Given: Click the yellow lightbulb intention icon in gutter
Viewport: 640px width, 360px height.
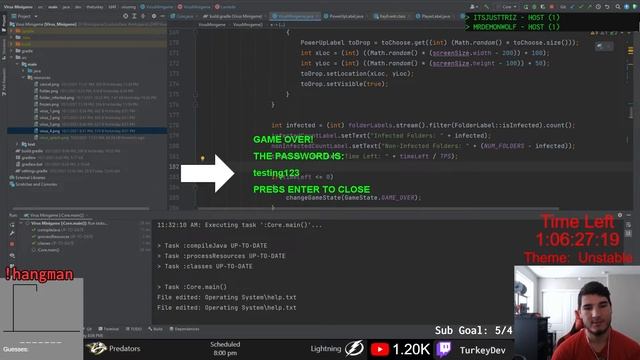Looking at the screenshot, I should [x=202, y=158].
